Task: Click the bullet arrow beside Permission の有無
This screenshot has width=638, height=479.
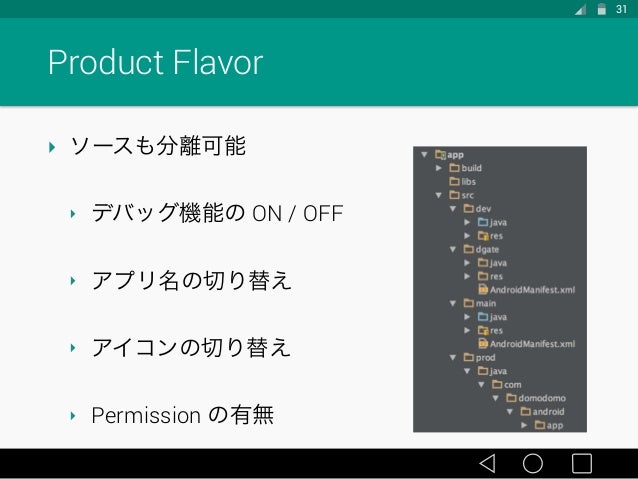Action: click(x=73, y=416)
